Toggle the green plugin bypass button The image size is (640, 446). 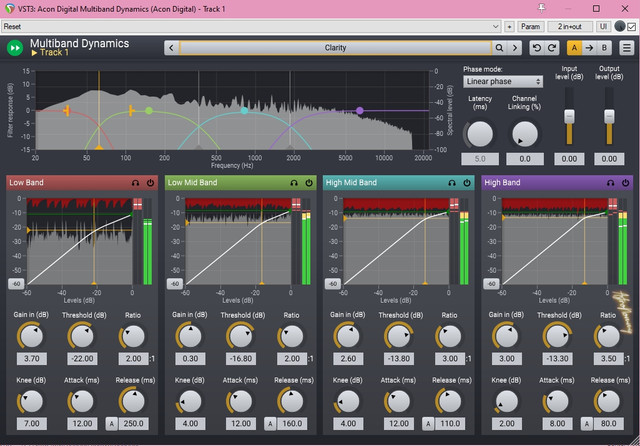tap(15, 48)
